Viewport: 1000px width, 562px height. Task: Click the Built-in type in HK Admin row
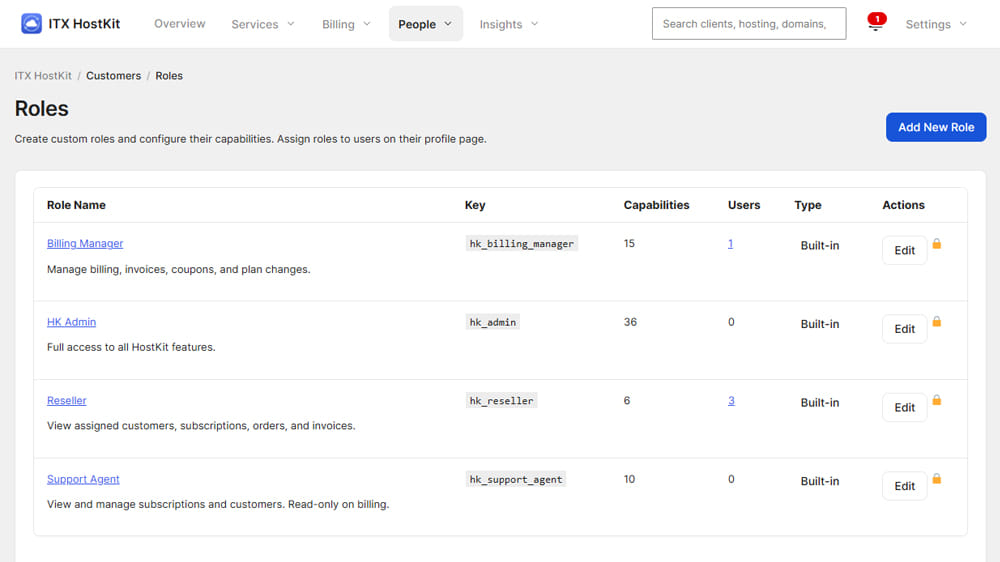(x=820, y=324)
